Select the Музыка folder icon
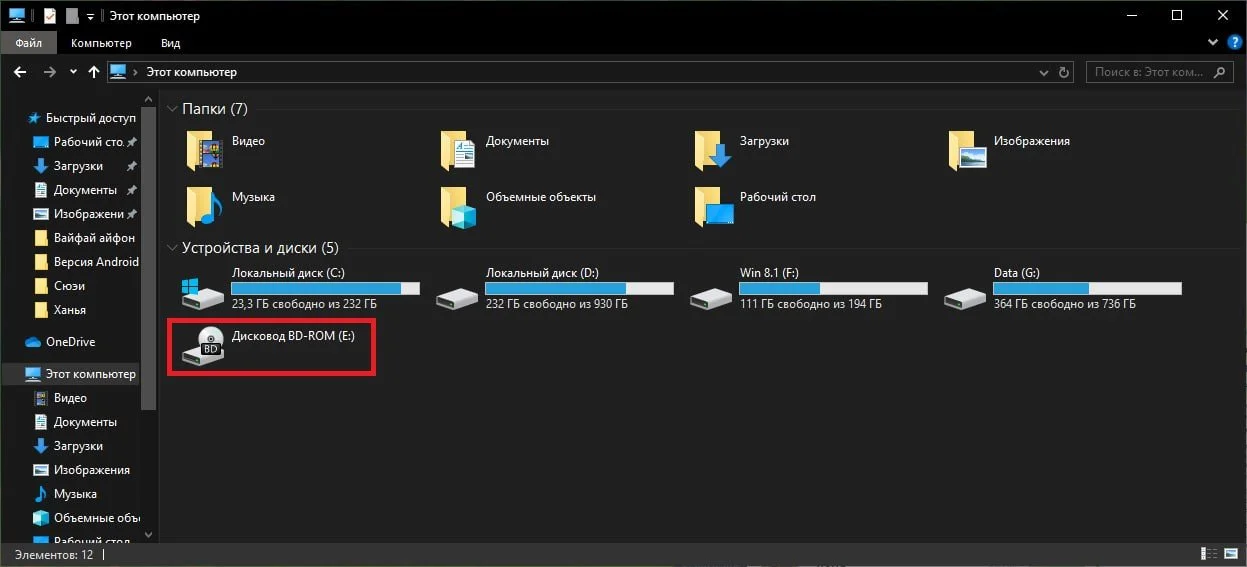 [x=205, y=206]
